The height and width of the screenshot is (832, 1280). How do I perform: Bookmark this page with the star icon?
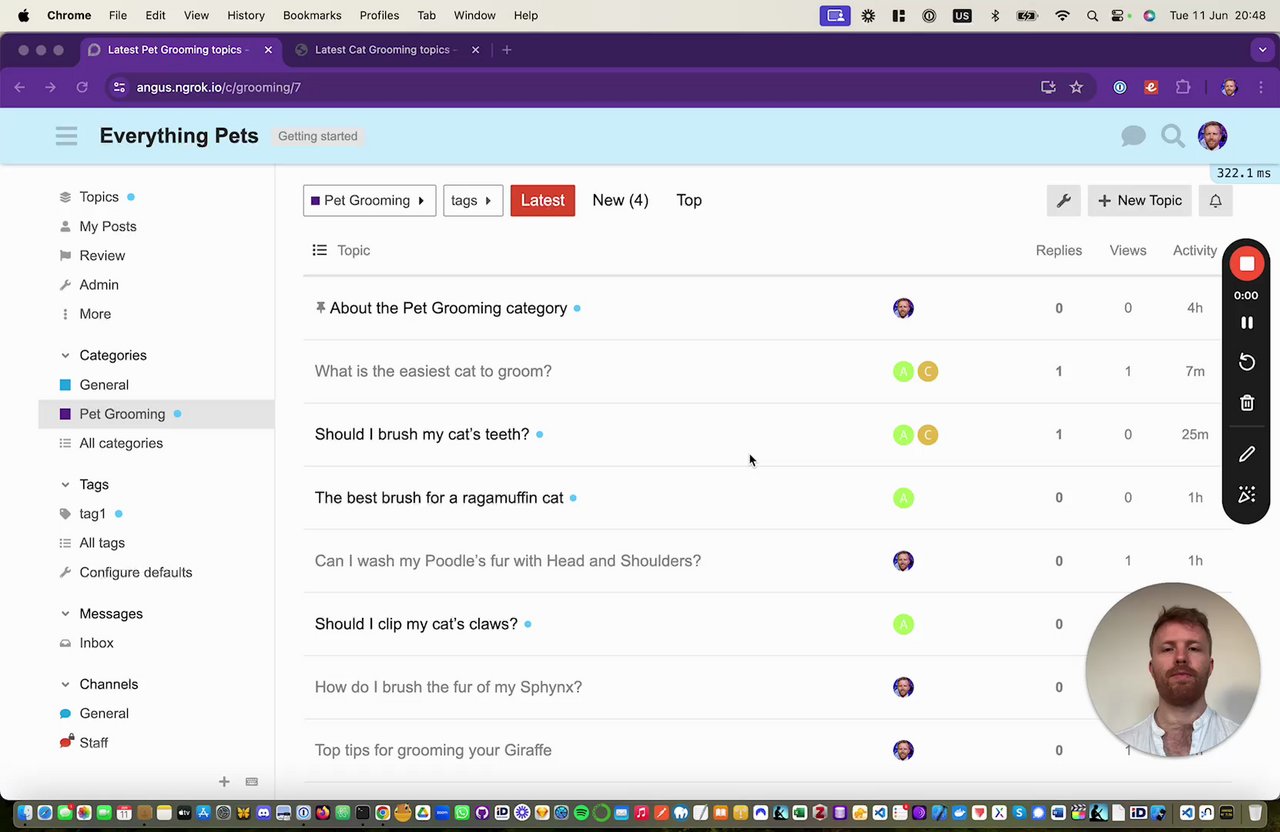click(1076, 87)
